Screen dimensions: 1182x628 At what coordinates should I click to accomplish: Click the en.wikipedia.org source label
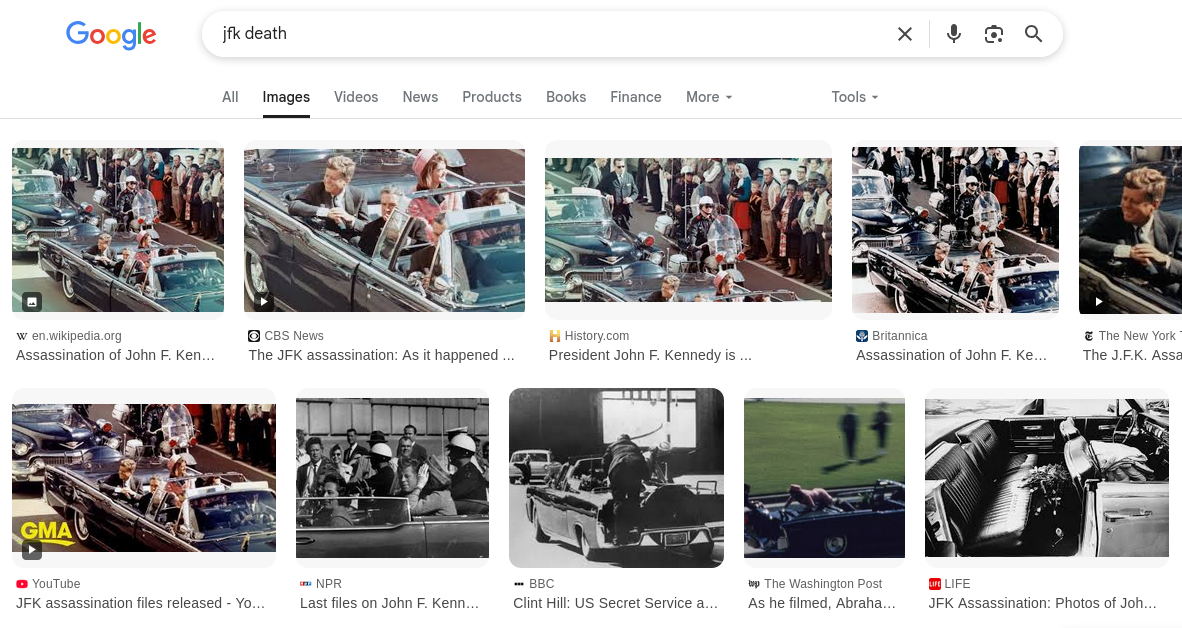click(76, 336)
